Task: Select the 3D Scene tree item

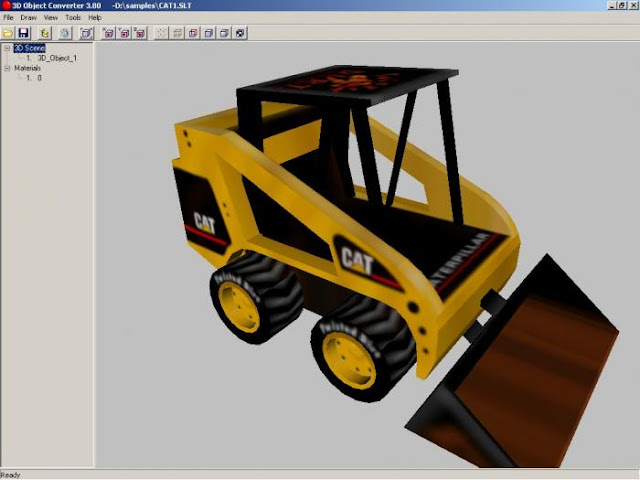Action: click(29, 48)
